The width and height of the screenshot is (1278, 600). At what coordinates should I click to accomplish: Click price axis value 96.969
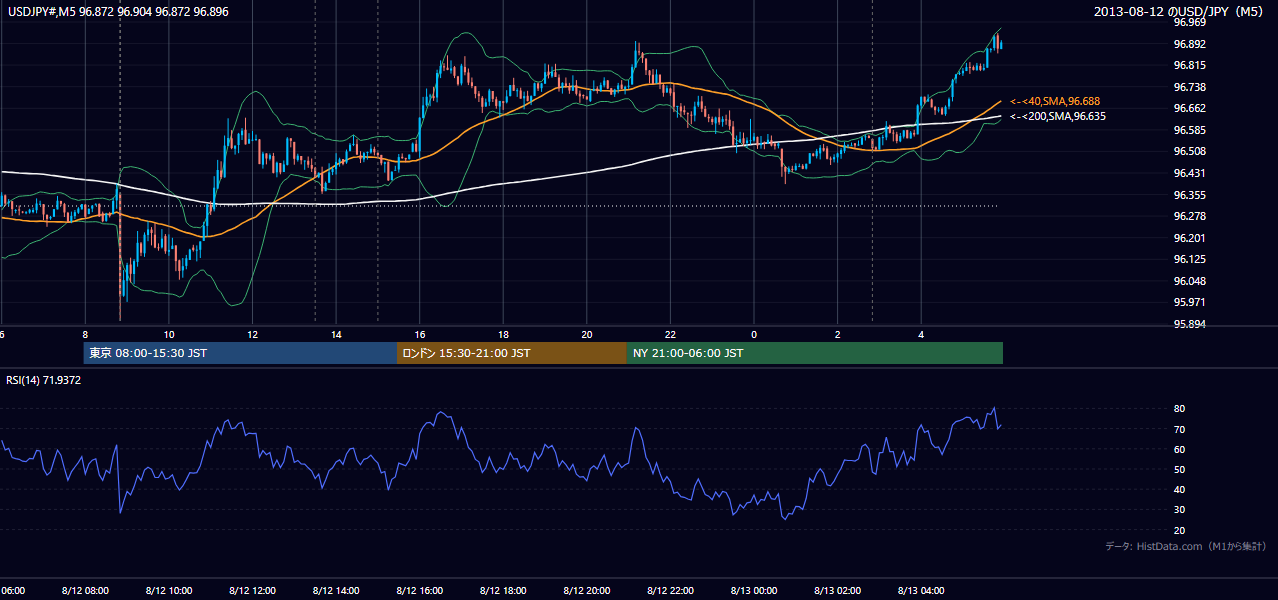[1191, 22]
